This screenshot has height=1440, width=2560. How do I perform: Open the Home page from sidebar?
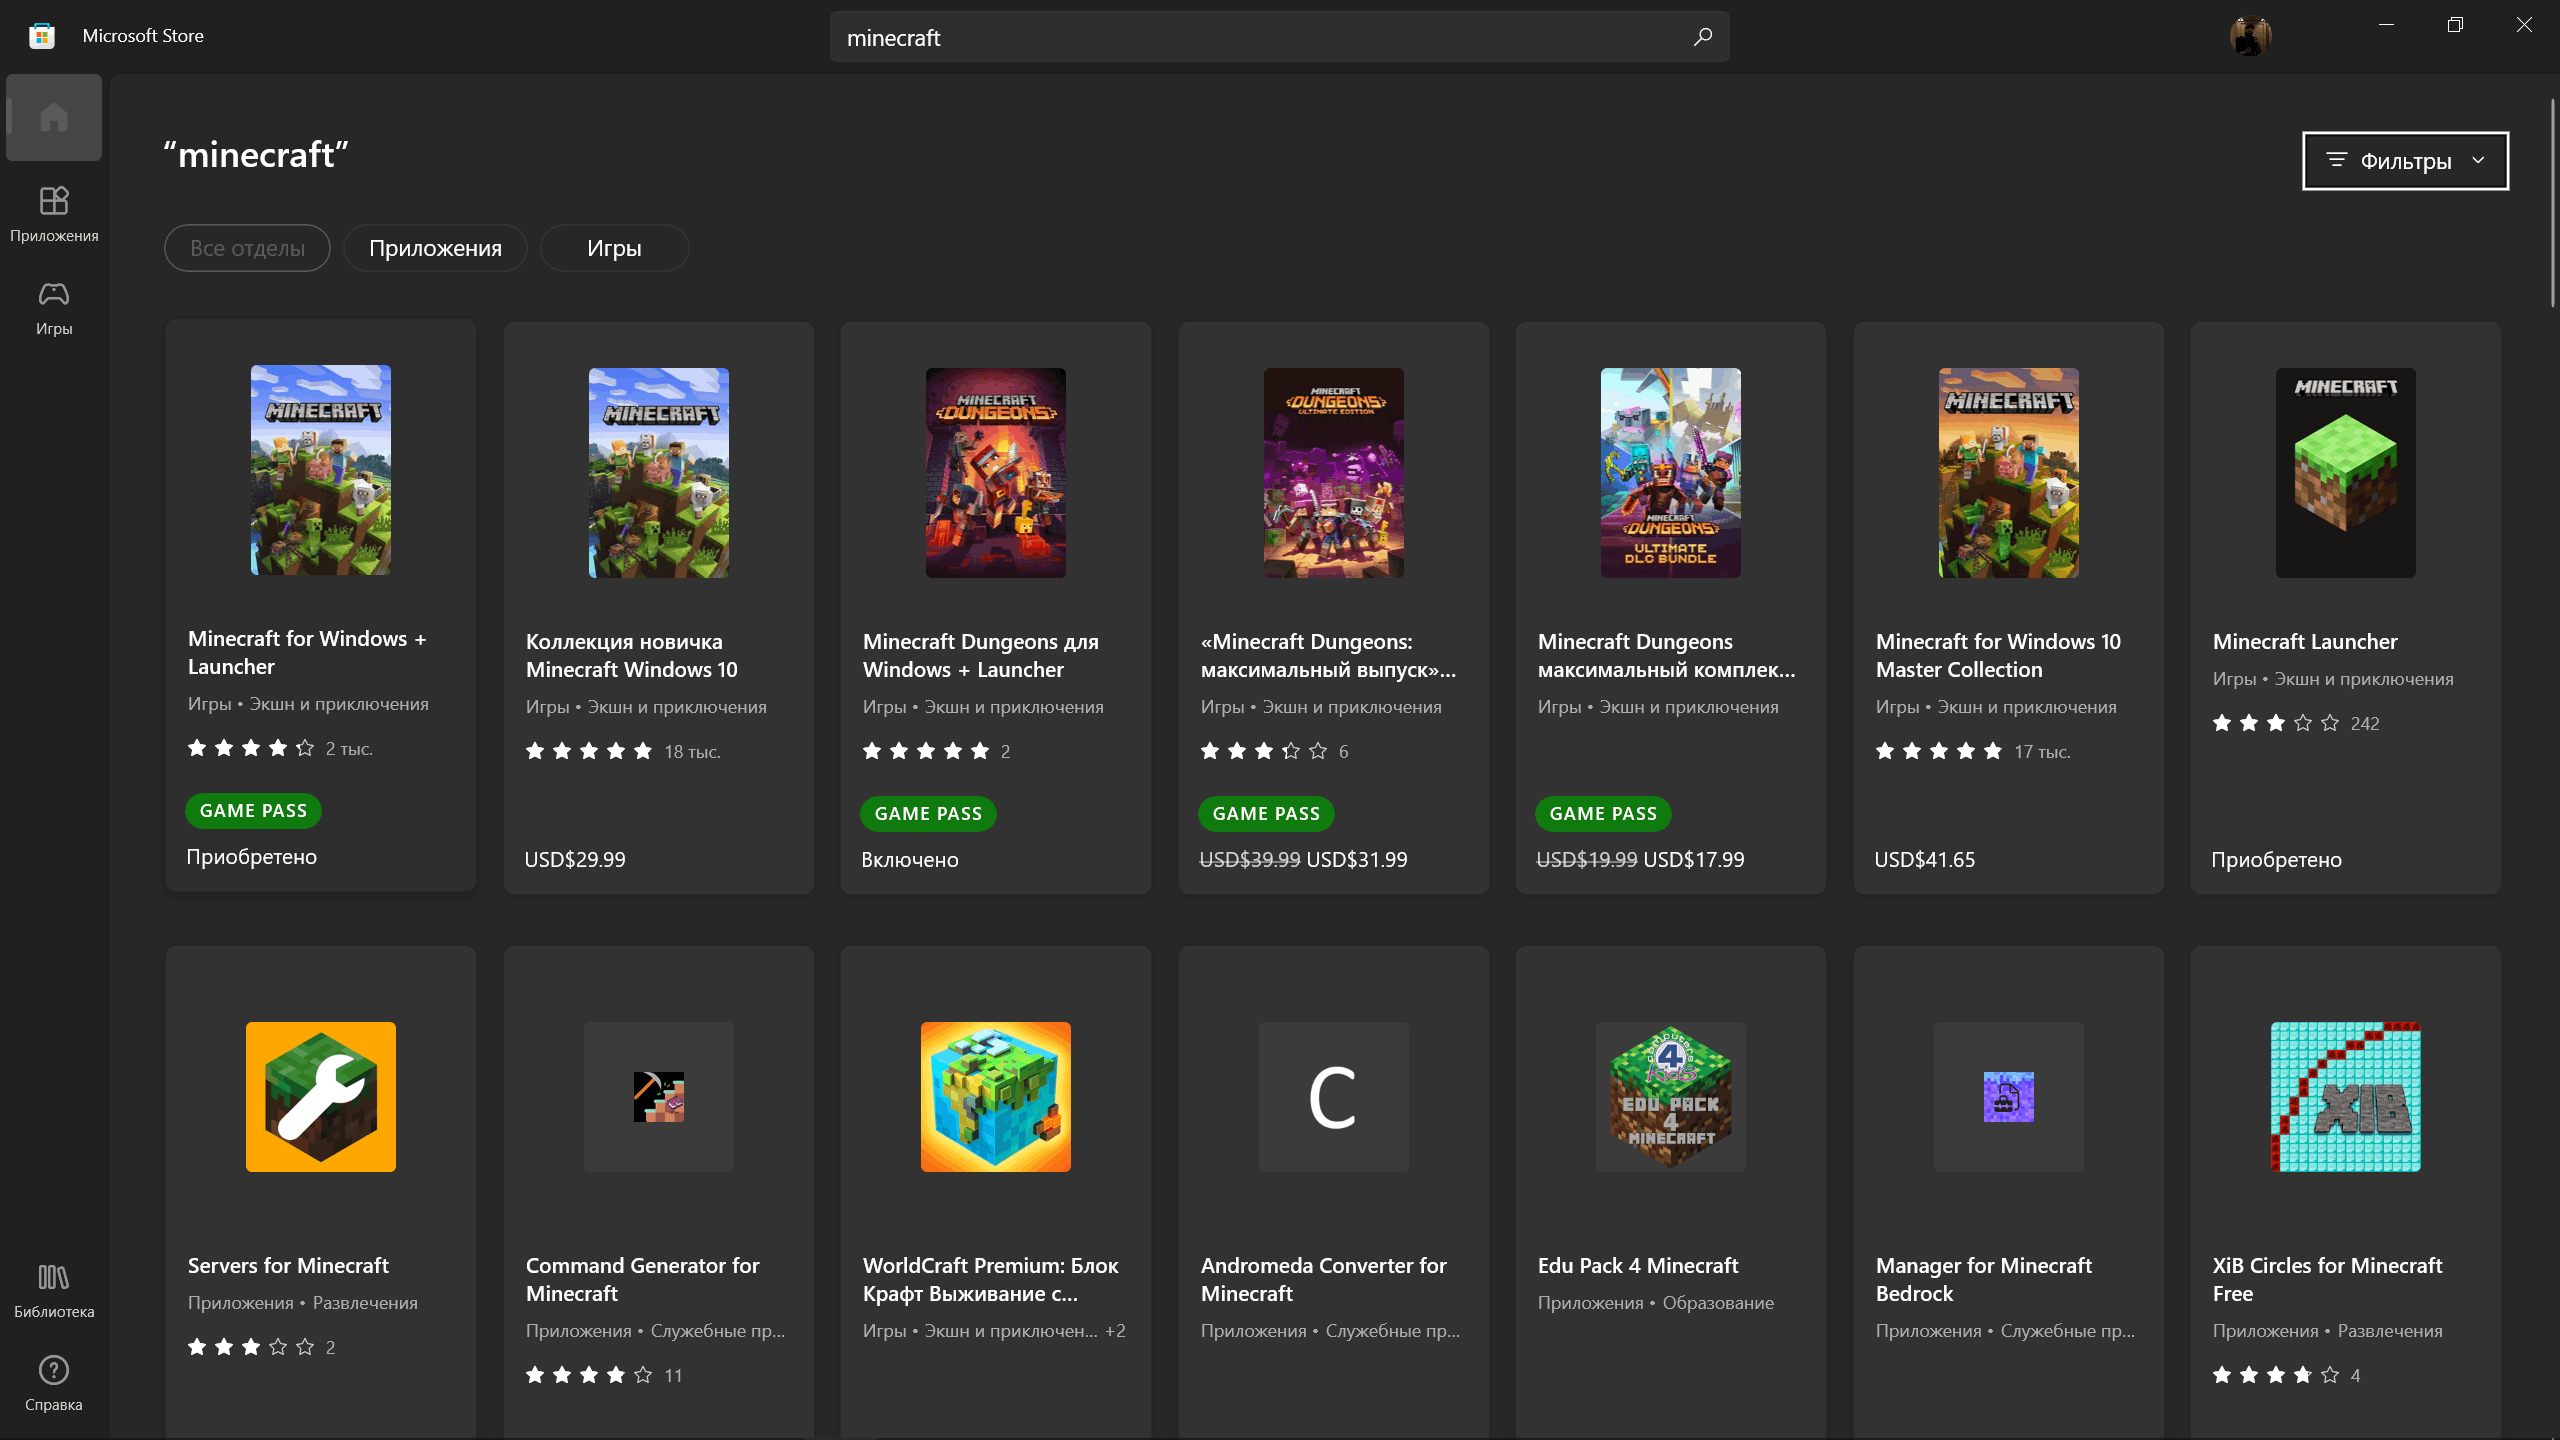[54, 117]
